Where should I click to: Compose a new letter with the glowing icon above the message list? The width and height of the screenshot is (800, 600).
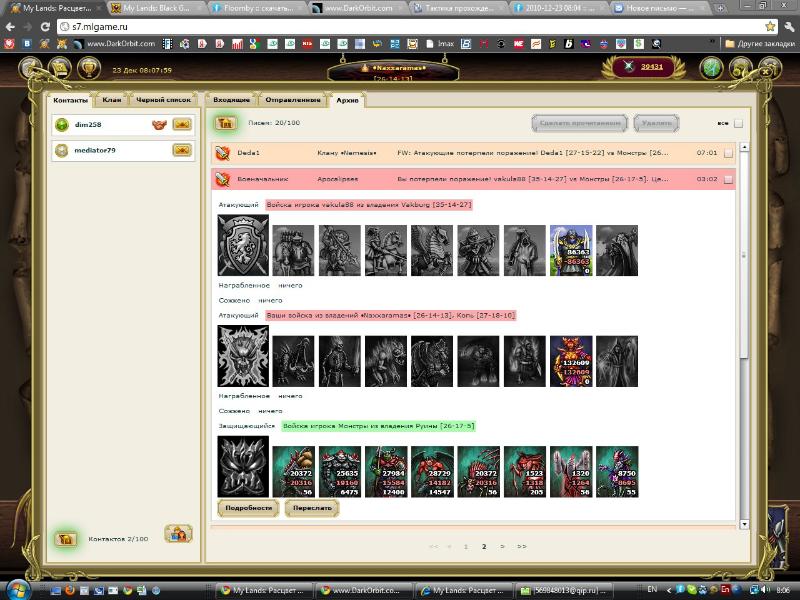pos(226,123)
